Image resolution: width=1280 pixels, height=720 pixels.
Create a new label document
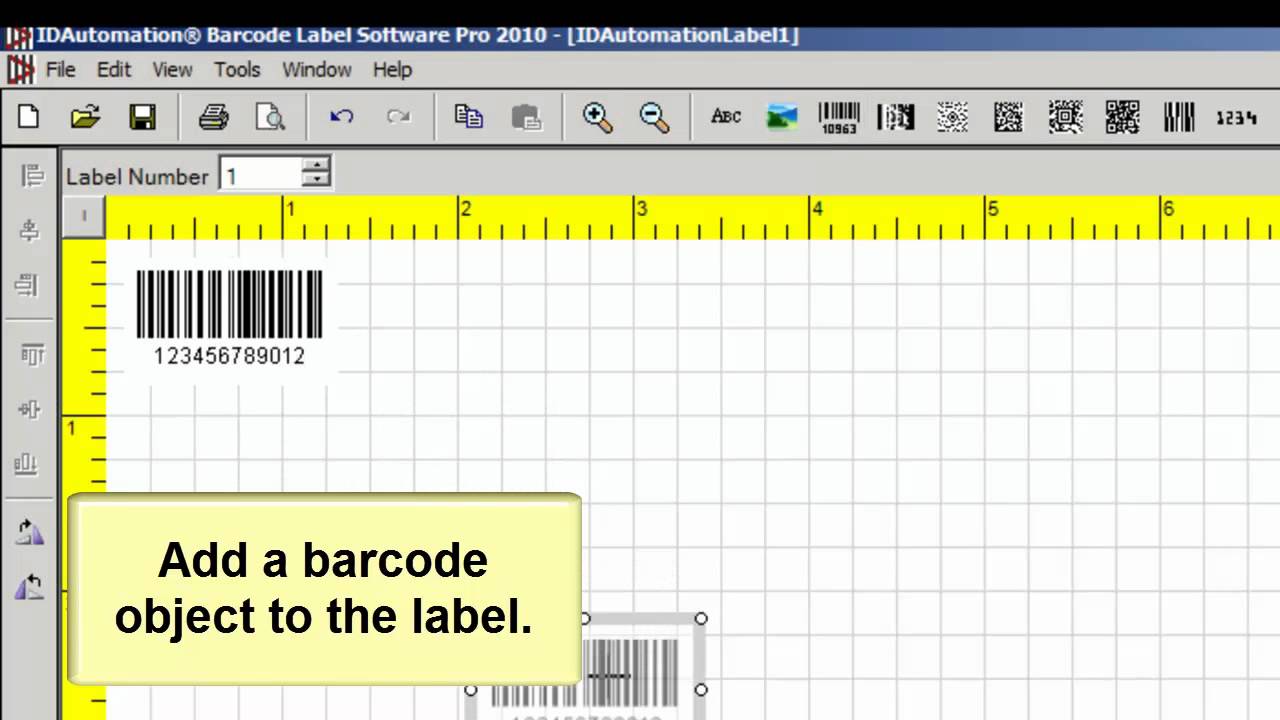point(28,118)
